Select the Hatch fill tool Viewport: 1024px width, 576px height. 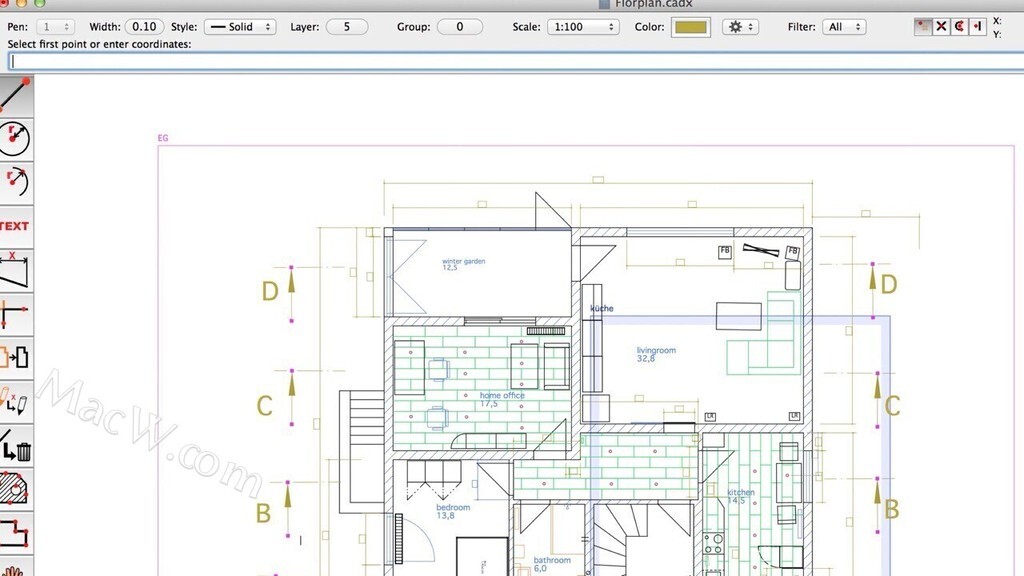(x=16, y=489)
